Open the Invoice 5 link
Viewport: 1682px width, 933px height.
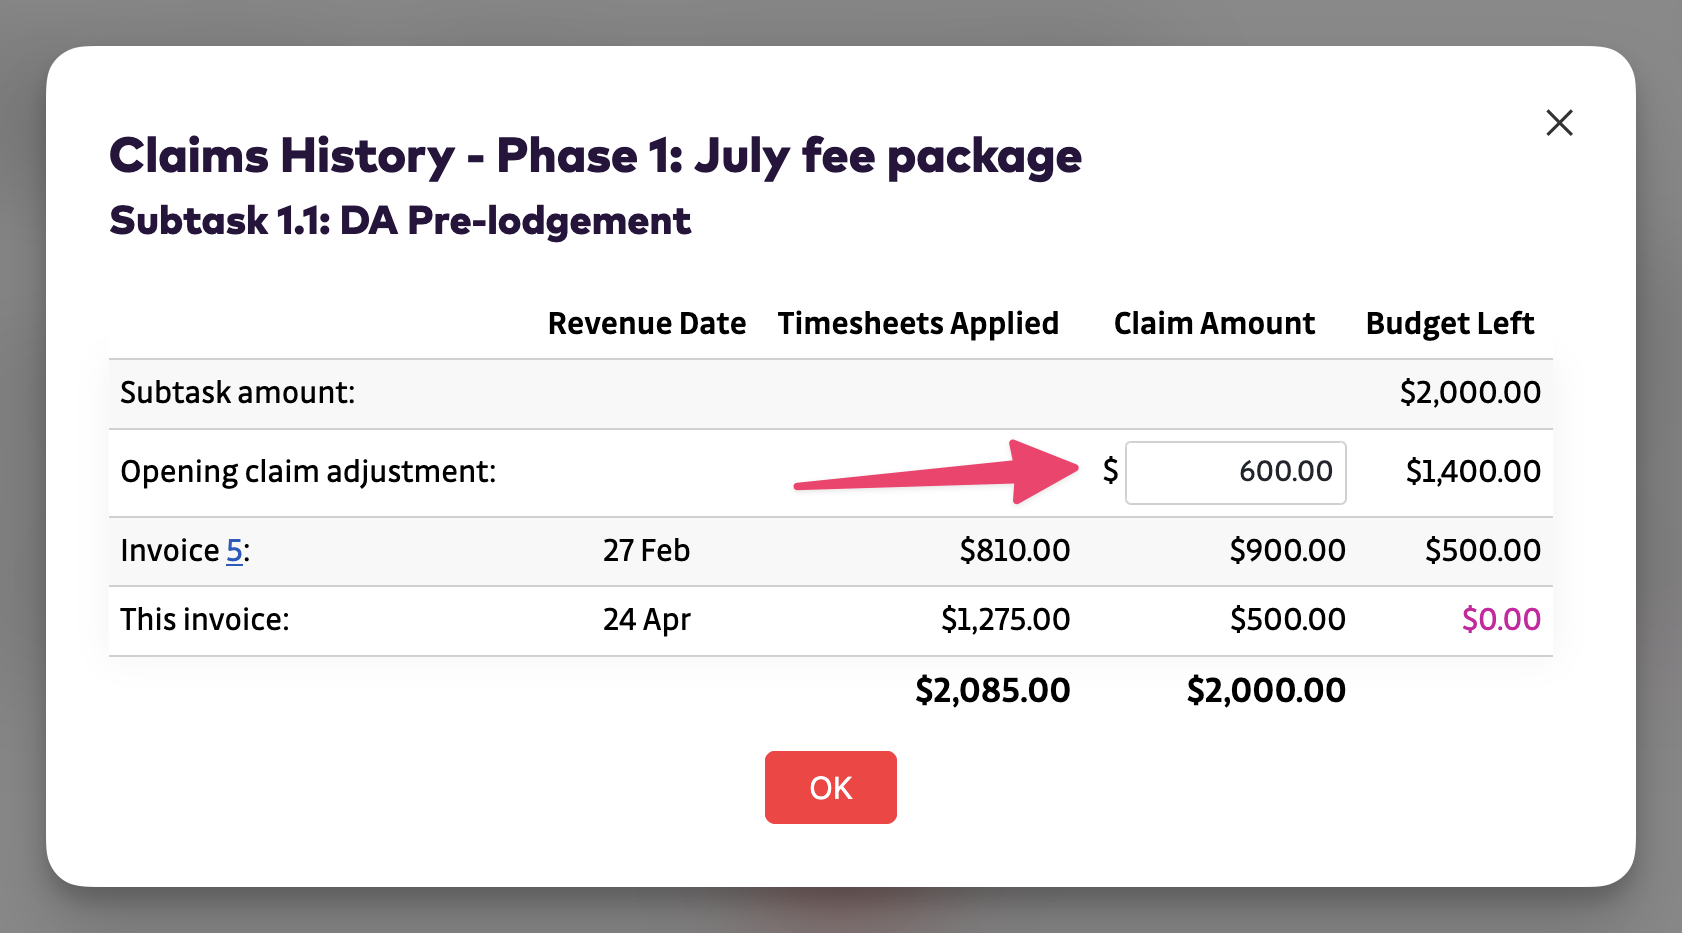(x=235, y=550)
